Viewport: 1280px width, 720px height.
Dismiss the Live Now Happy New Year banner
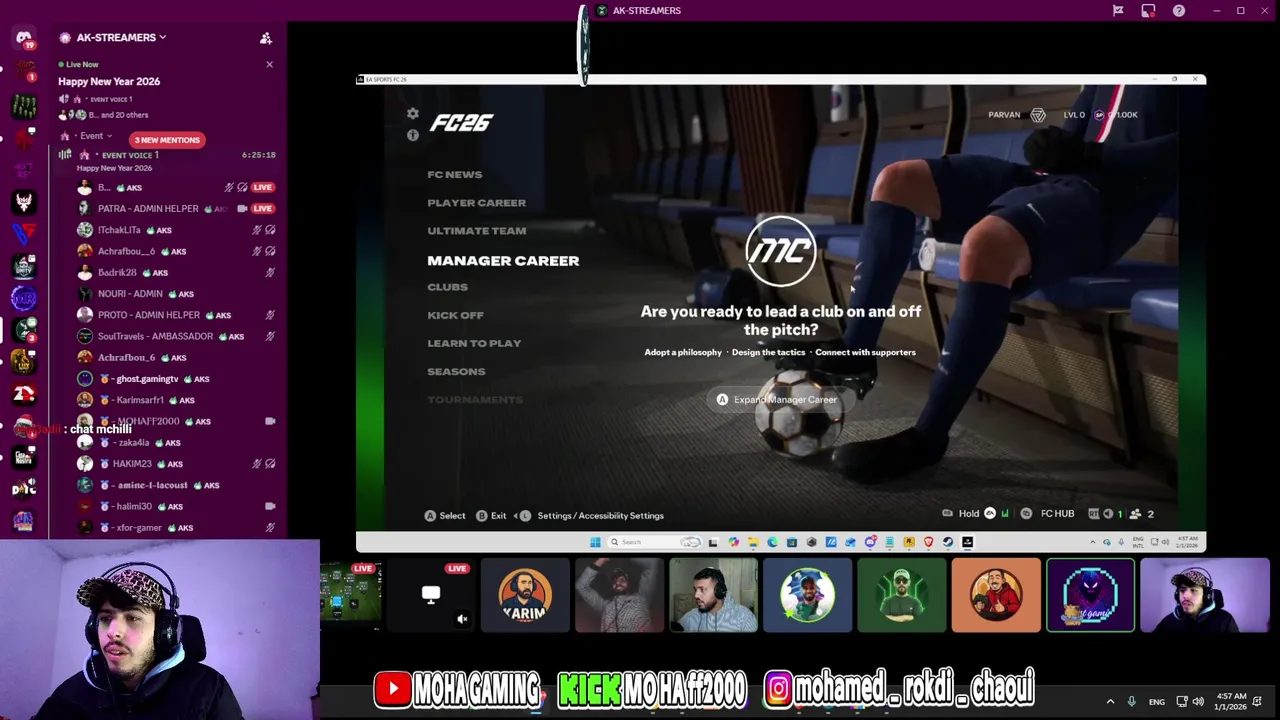click(269, 64)
